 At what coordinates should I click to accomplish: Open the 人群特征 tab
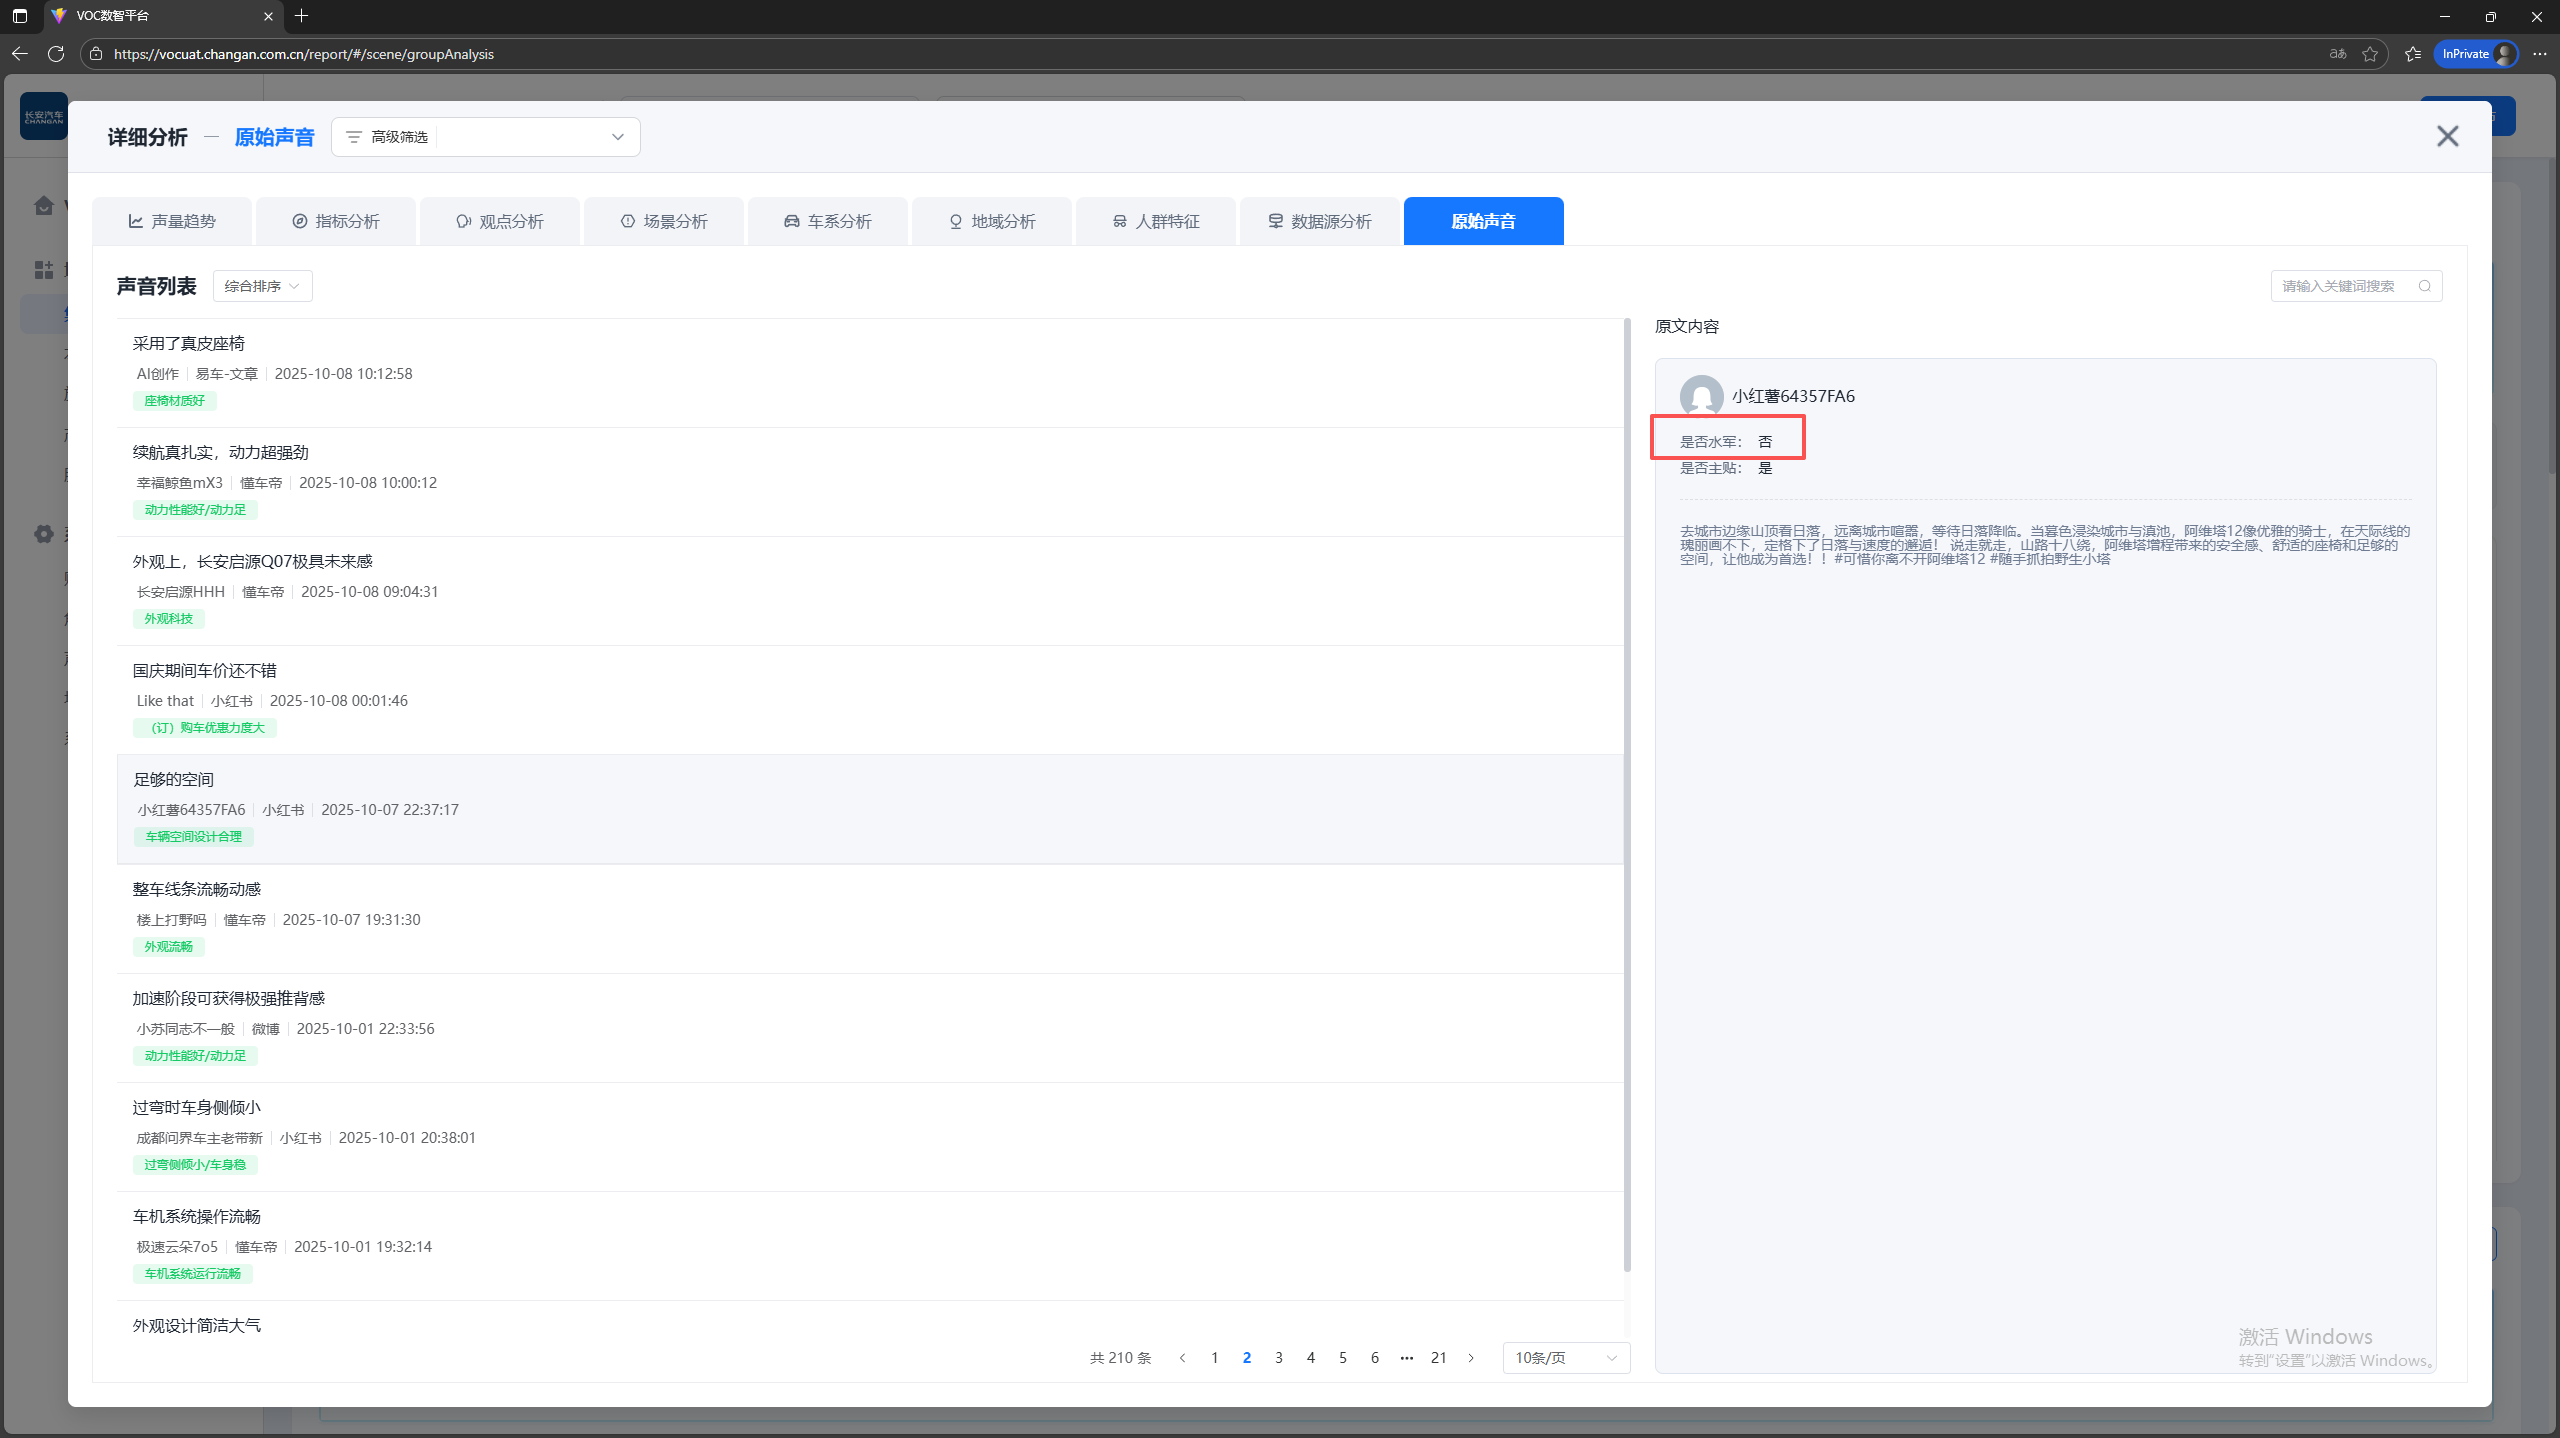pos(1155,221)
